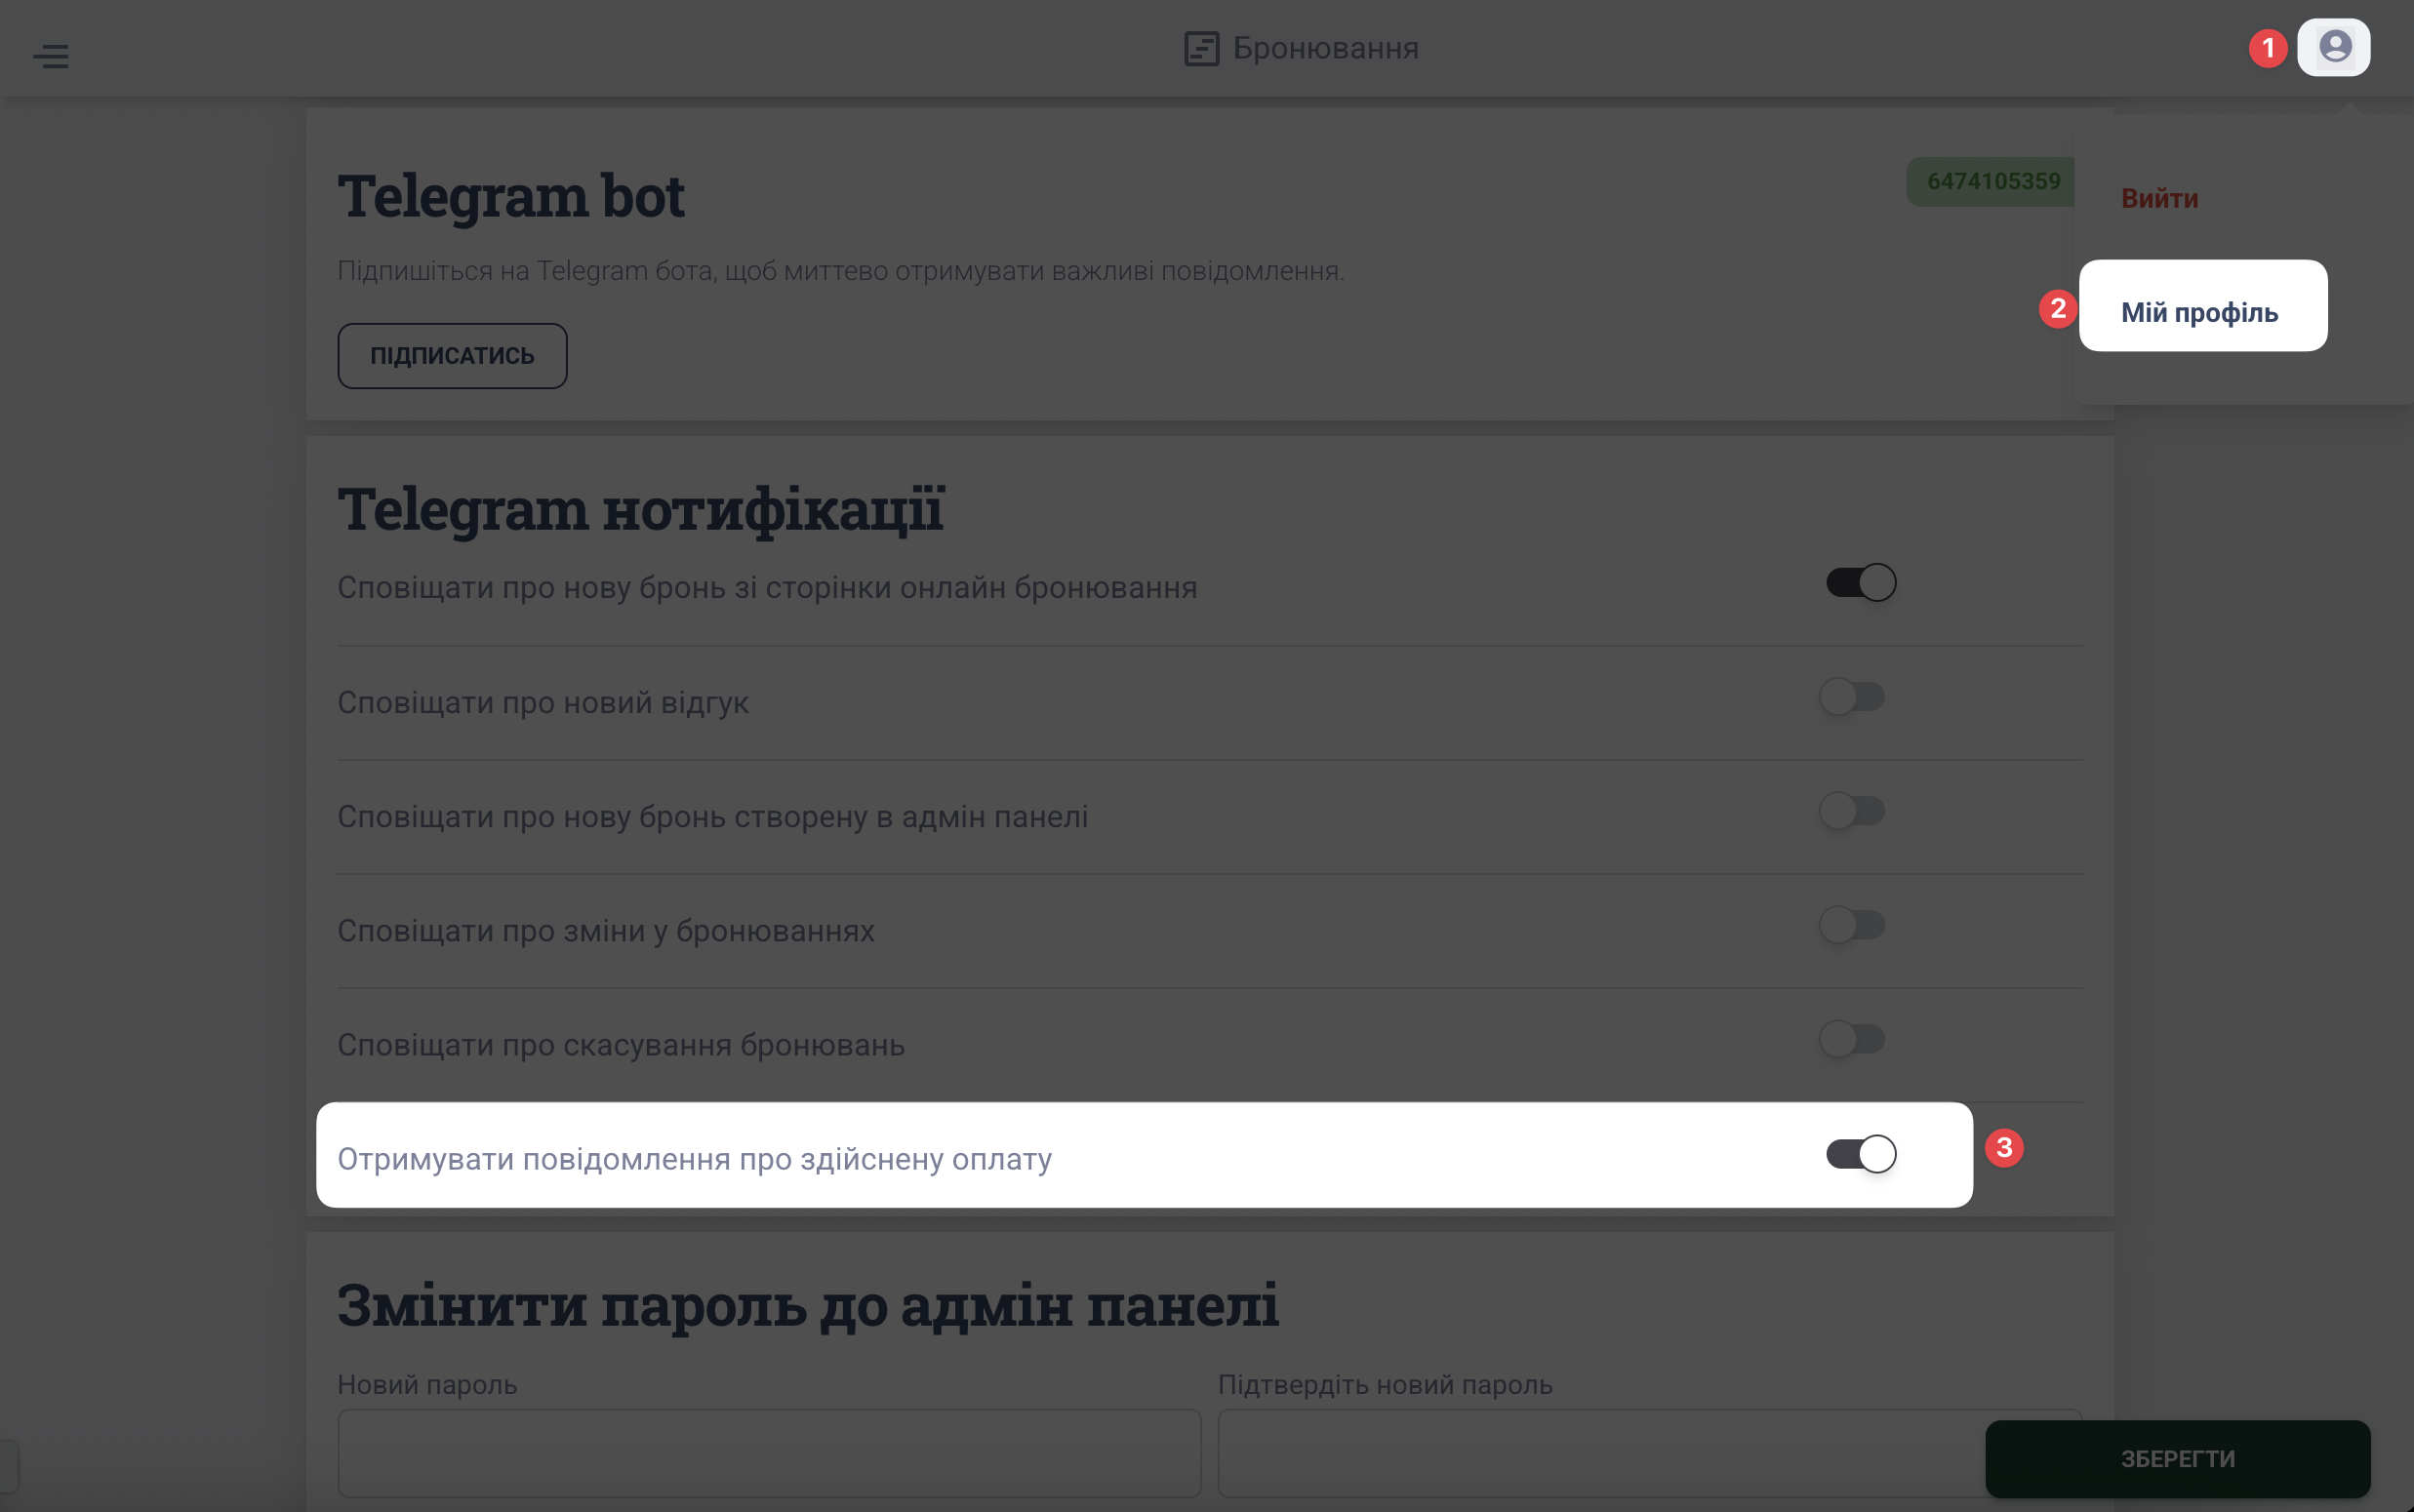Click the ЗБЕРЕГТИ save button

(x=2178, y=1459)
